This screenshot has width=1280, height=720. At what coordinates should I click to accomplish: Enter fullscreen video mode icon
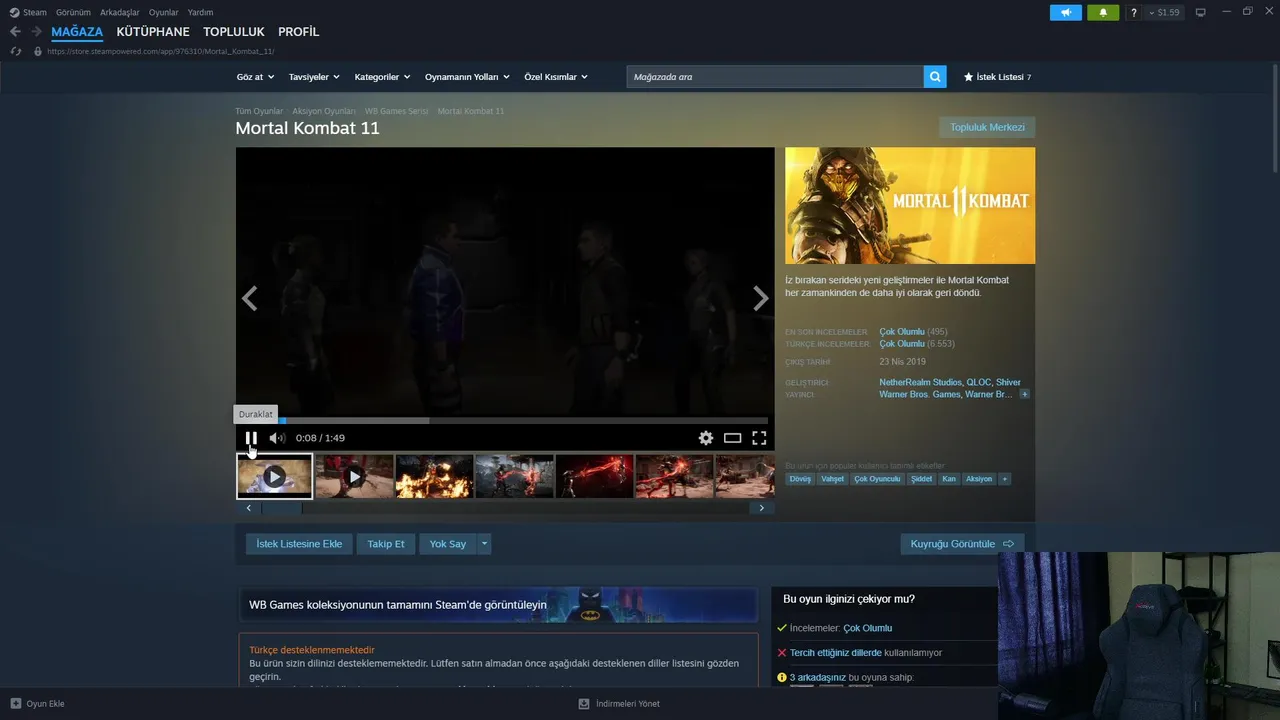point(759,438)
